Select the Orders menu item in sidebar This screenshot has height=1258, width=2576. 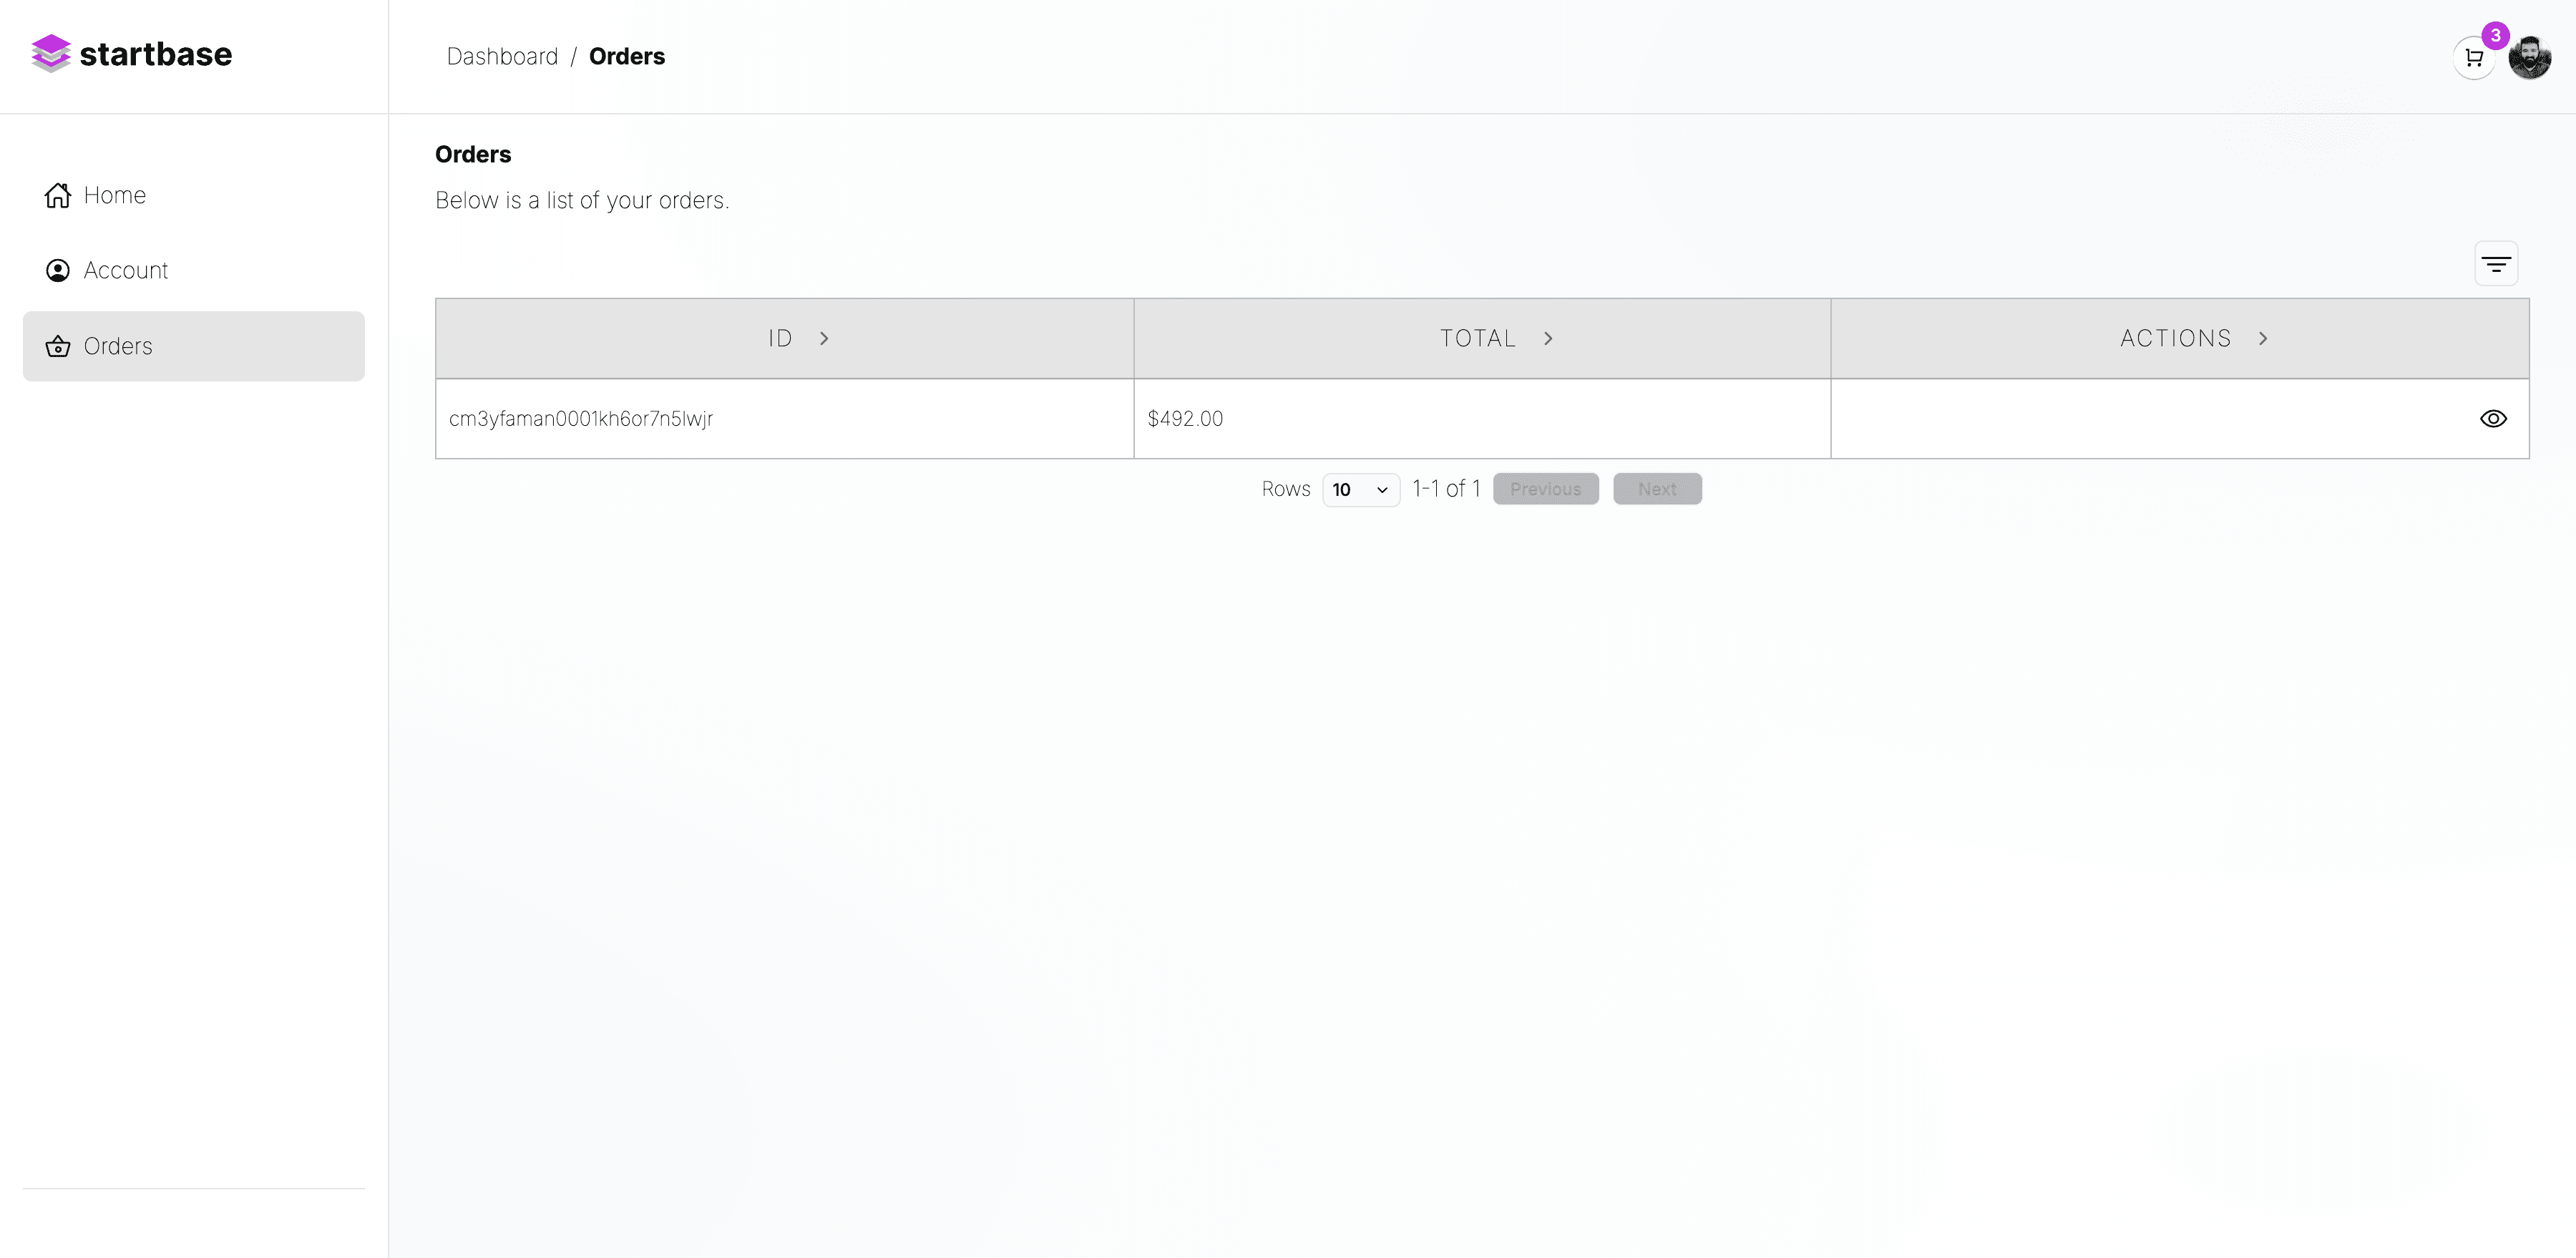pyautogui.click(x=192, y=345)
